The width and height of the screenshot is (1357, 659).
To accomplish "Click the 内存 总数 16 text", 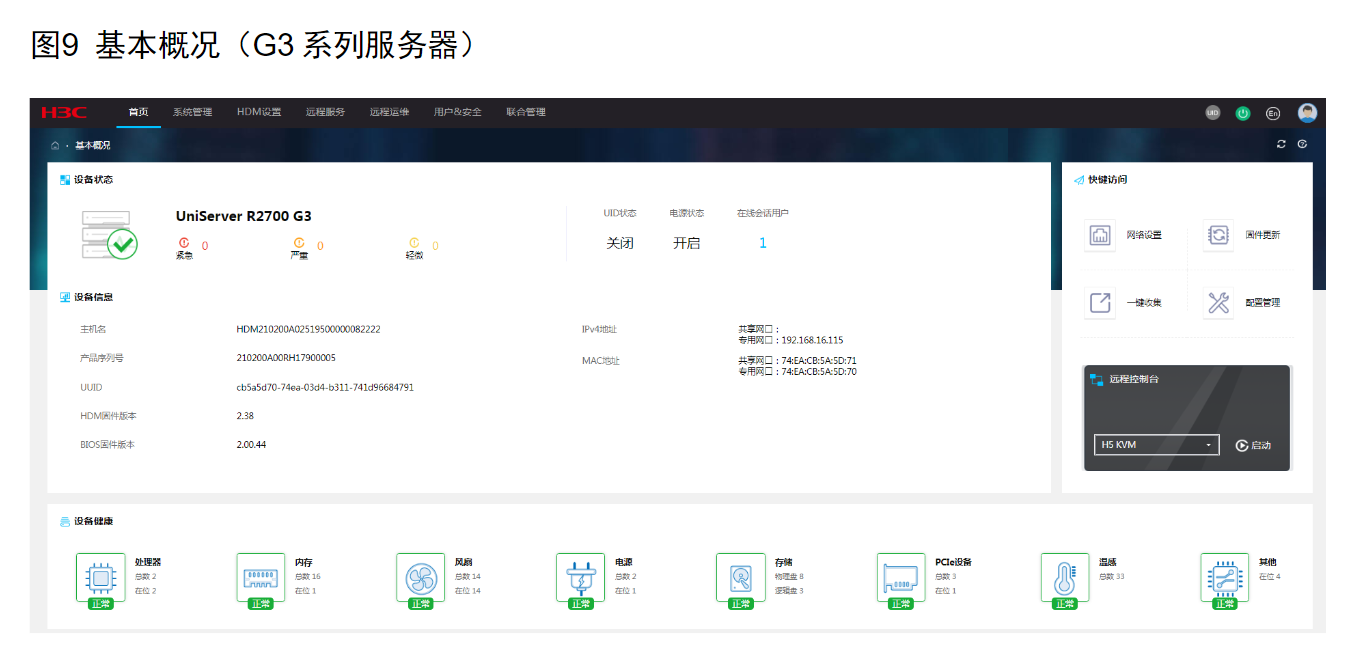I will coord(308,577).
